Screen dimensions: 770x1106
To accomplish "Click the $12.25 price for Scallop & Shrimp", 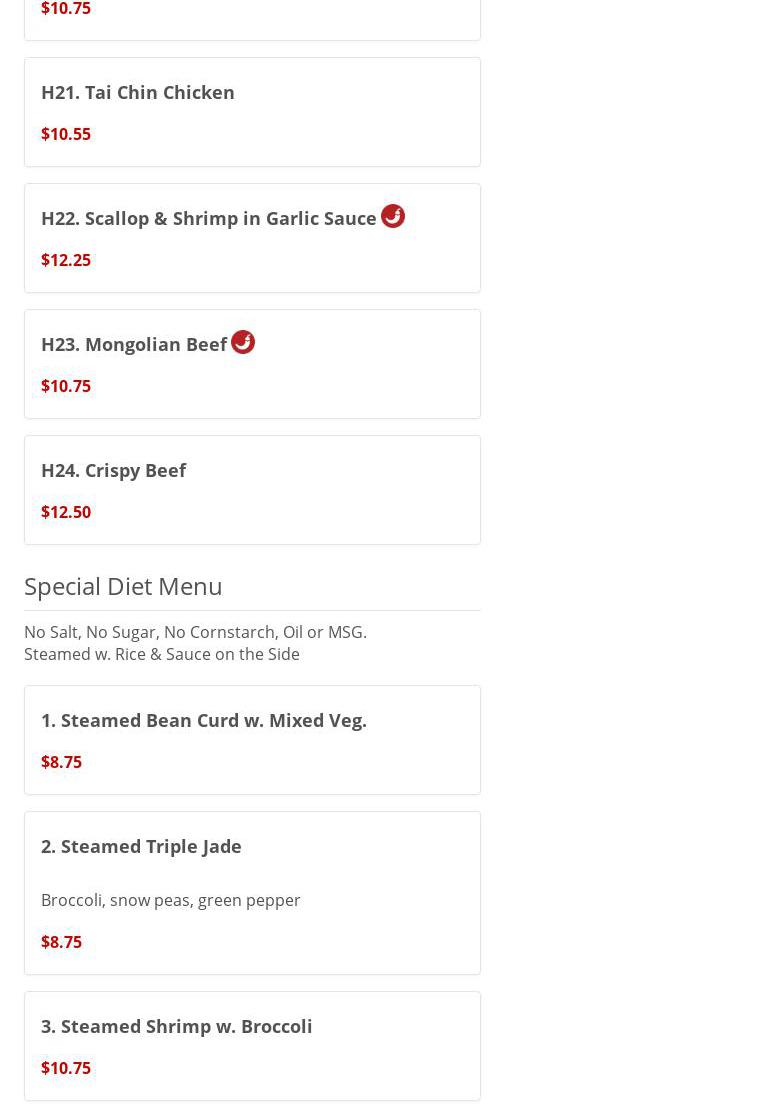I will click(66, 260).
